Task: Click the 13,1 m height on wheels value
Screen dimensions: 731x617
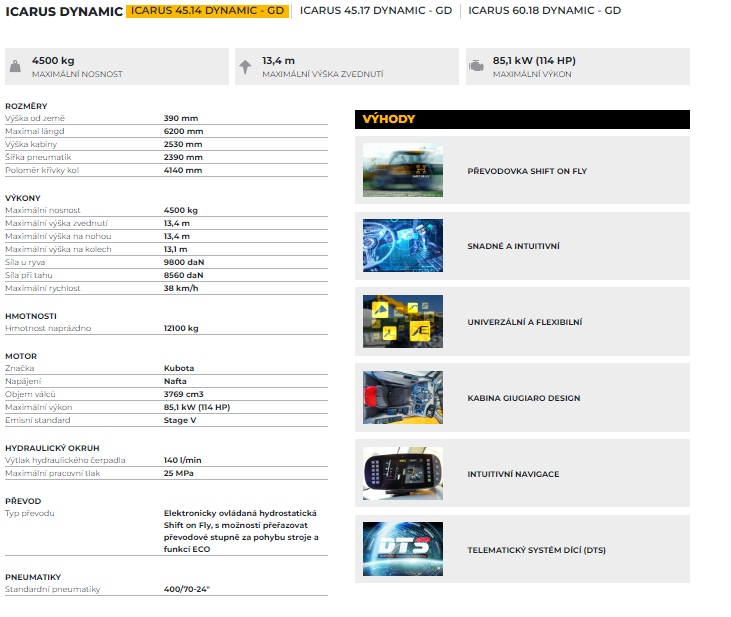Action: coord(175,250)
